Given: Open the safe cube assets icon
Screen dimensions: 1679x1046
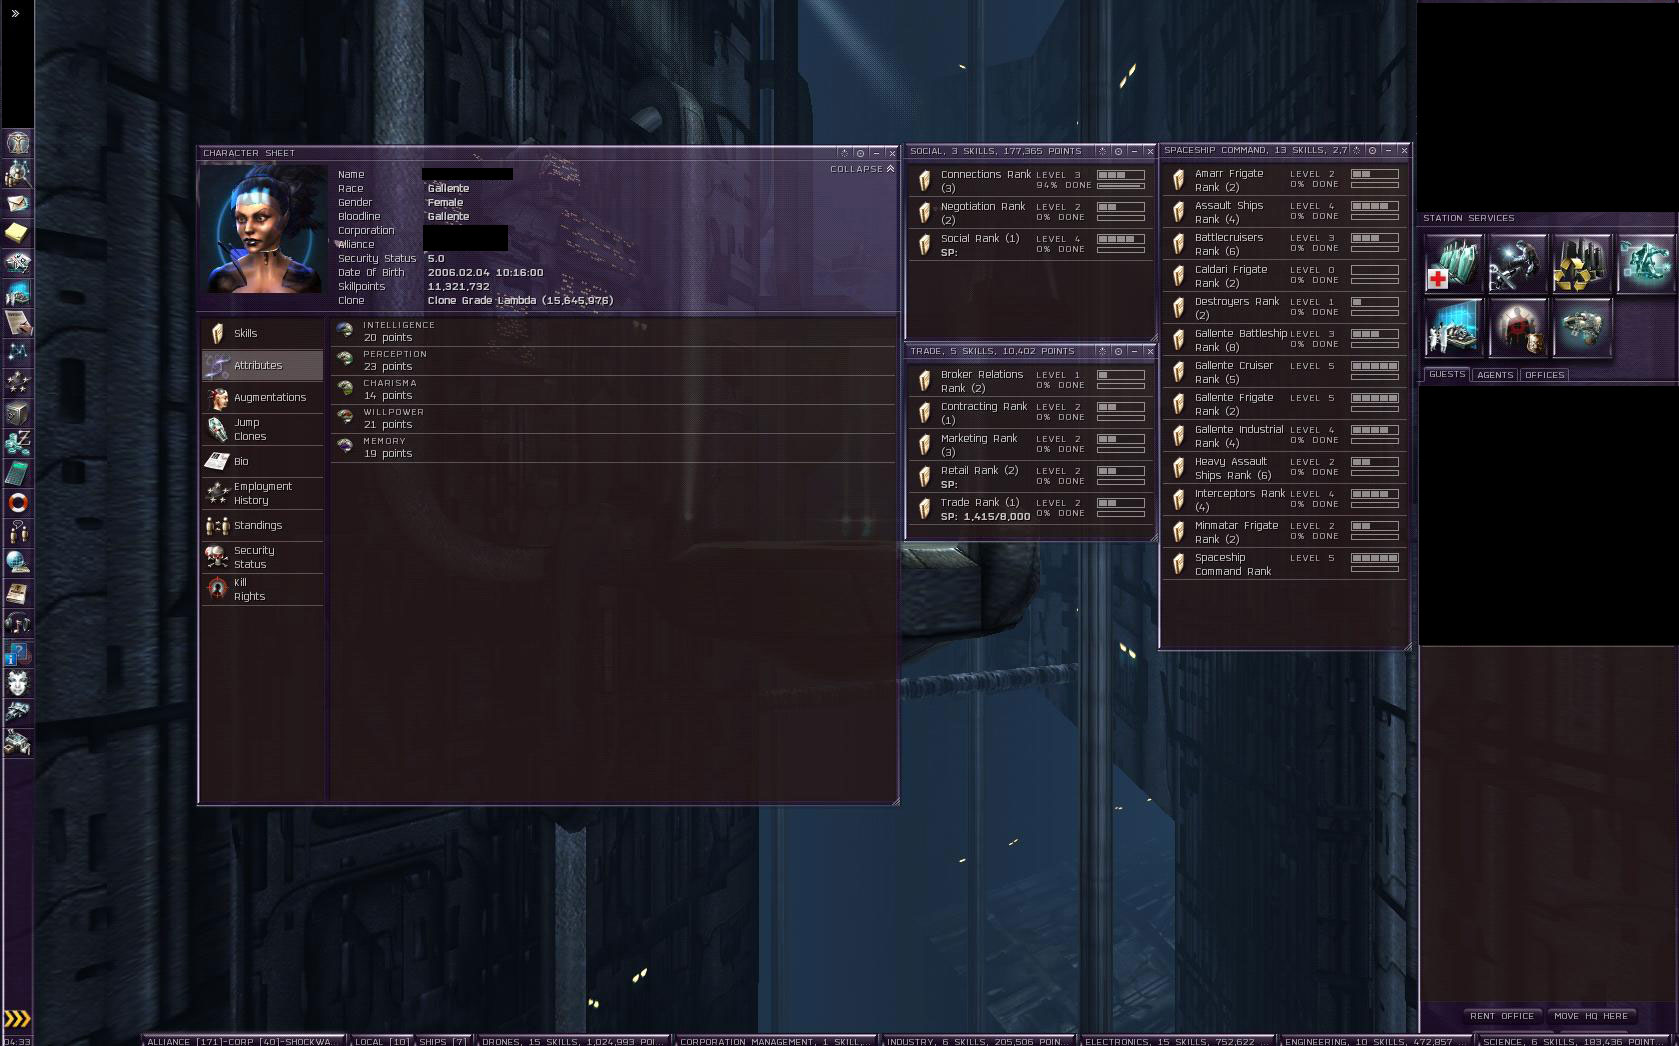Looking at the screenshot, I should point(18,413).
